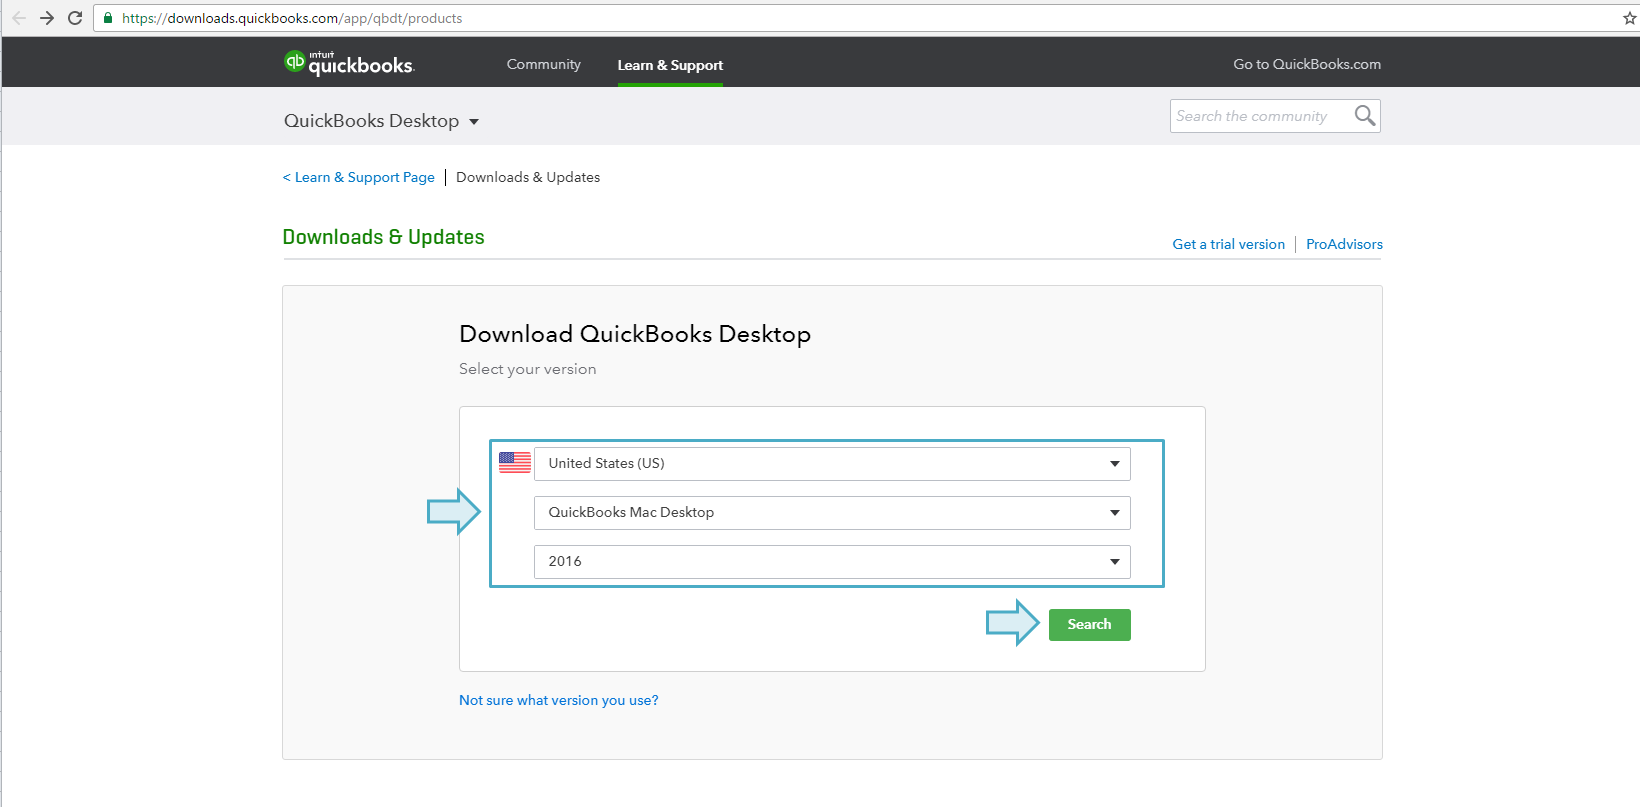Open the ProAdvisors link

click(x=1344, y=244)
